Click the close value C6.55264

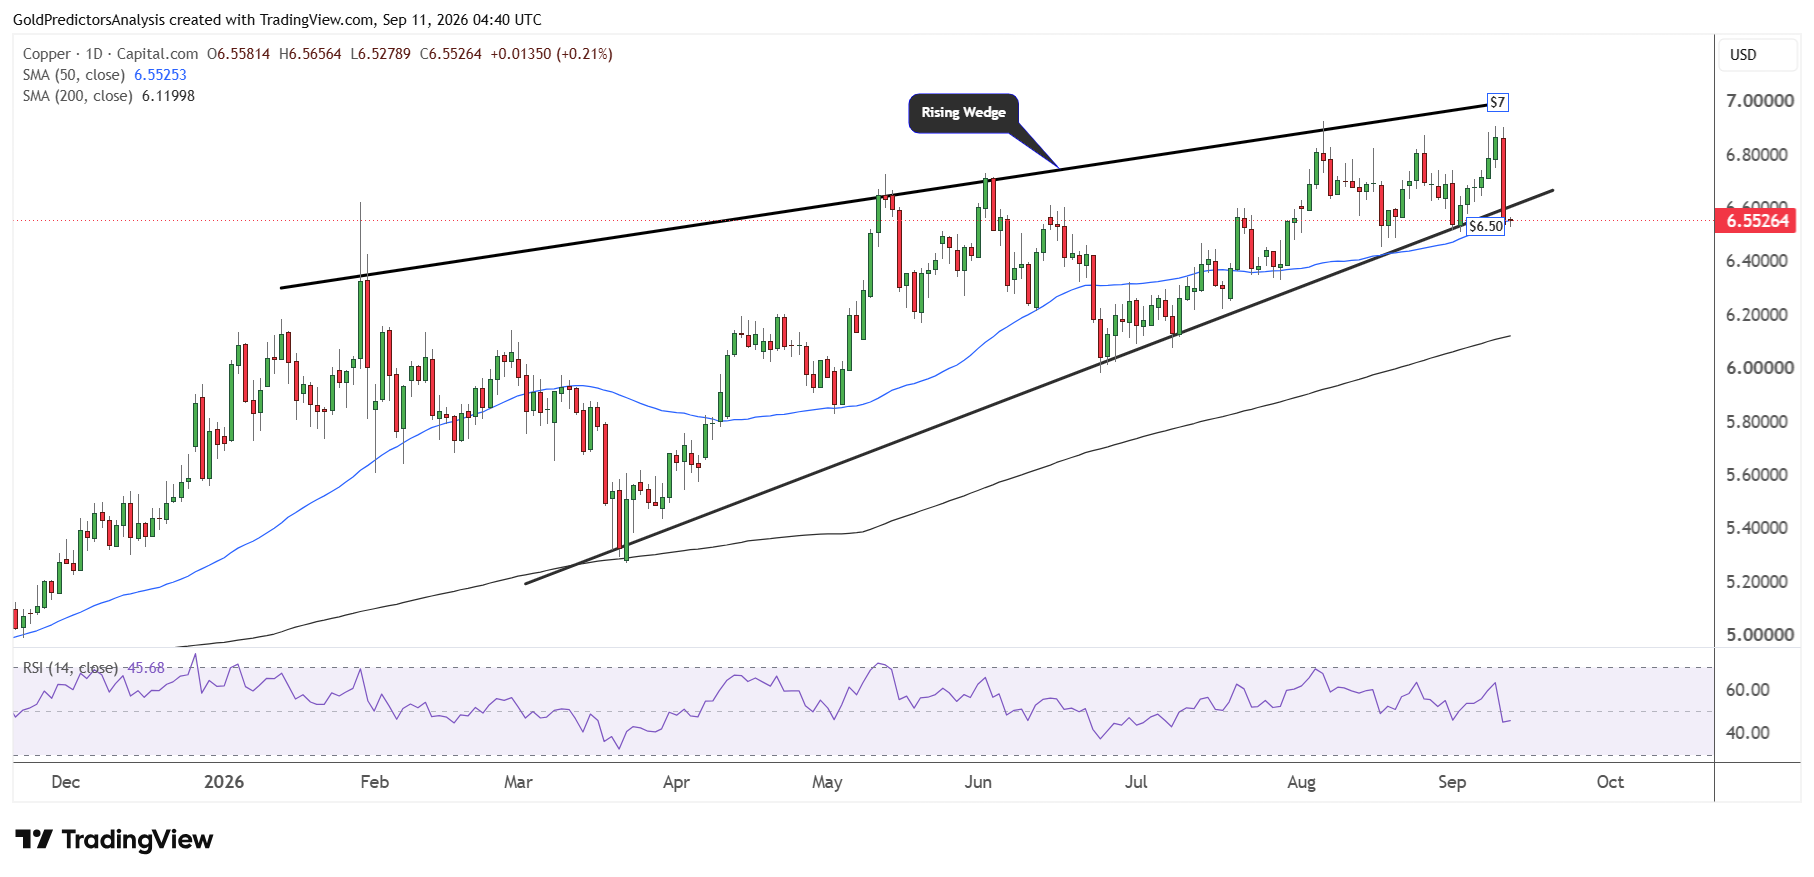point(451,54)
